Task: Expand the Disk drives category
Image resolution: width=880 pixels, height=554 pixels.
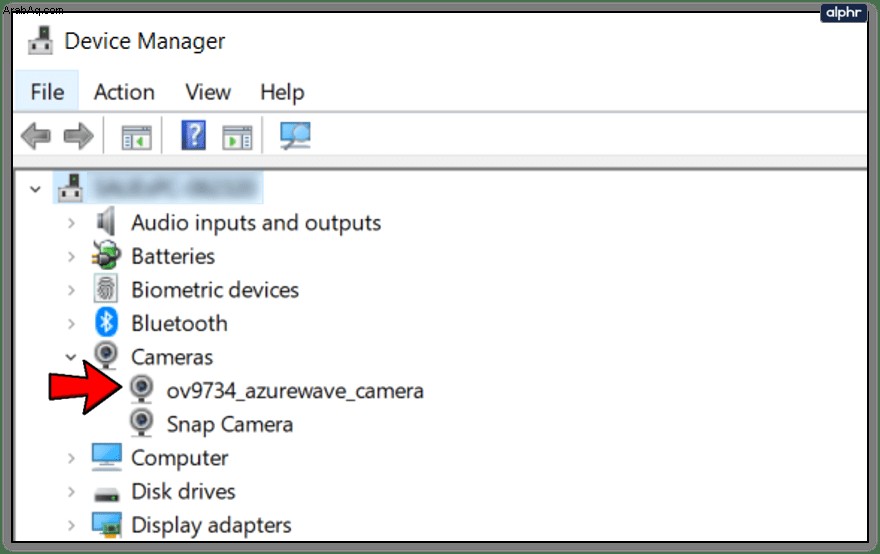Action: [x=71, y=492]
